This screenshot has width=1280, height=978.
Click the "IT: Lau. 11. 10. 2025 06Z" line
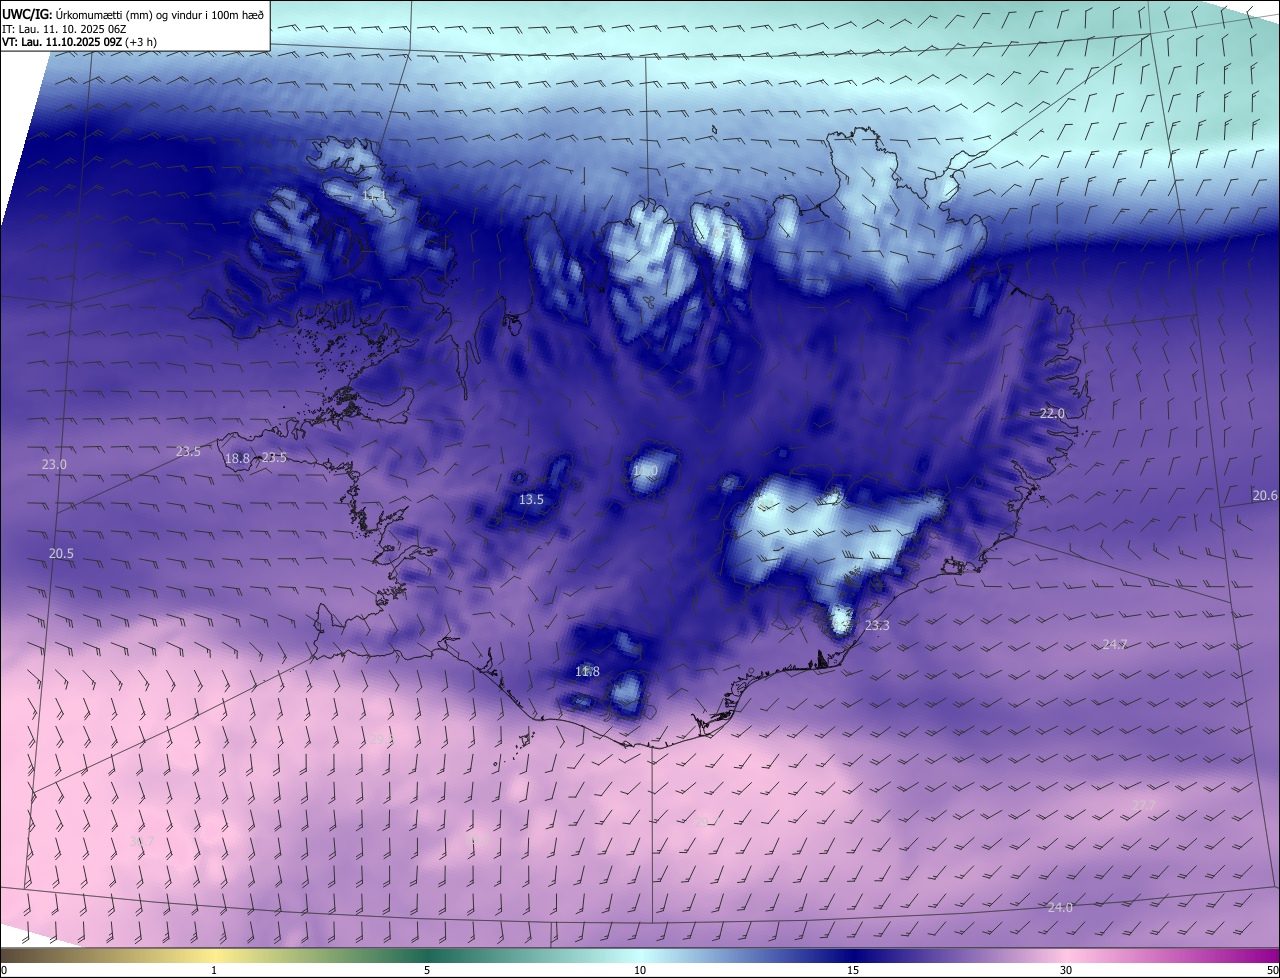pos(65,28)
